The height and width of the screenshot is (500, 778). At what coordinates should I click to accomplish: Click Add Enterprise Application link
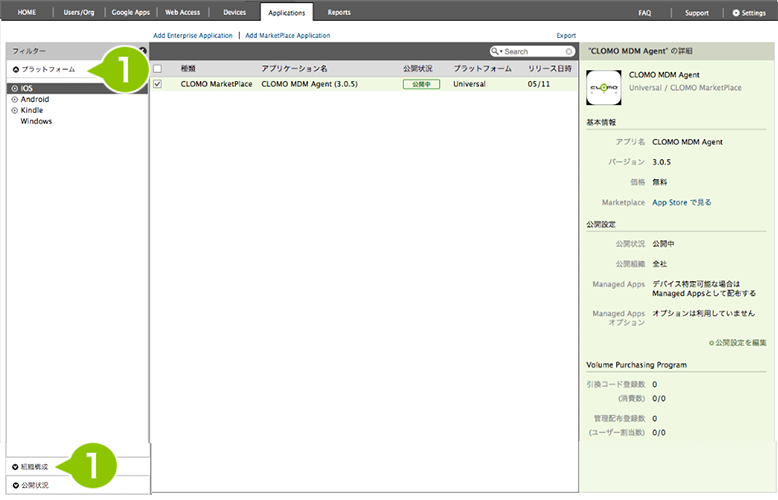[x=193, y=35]
